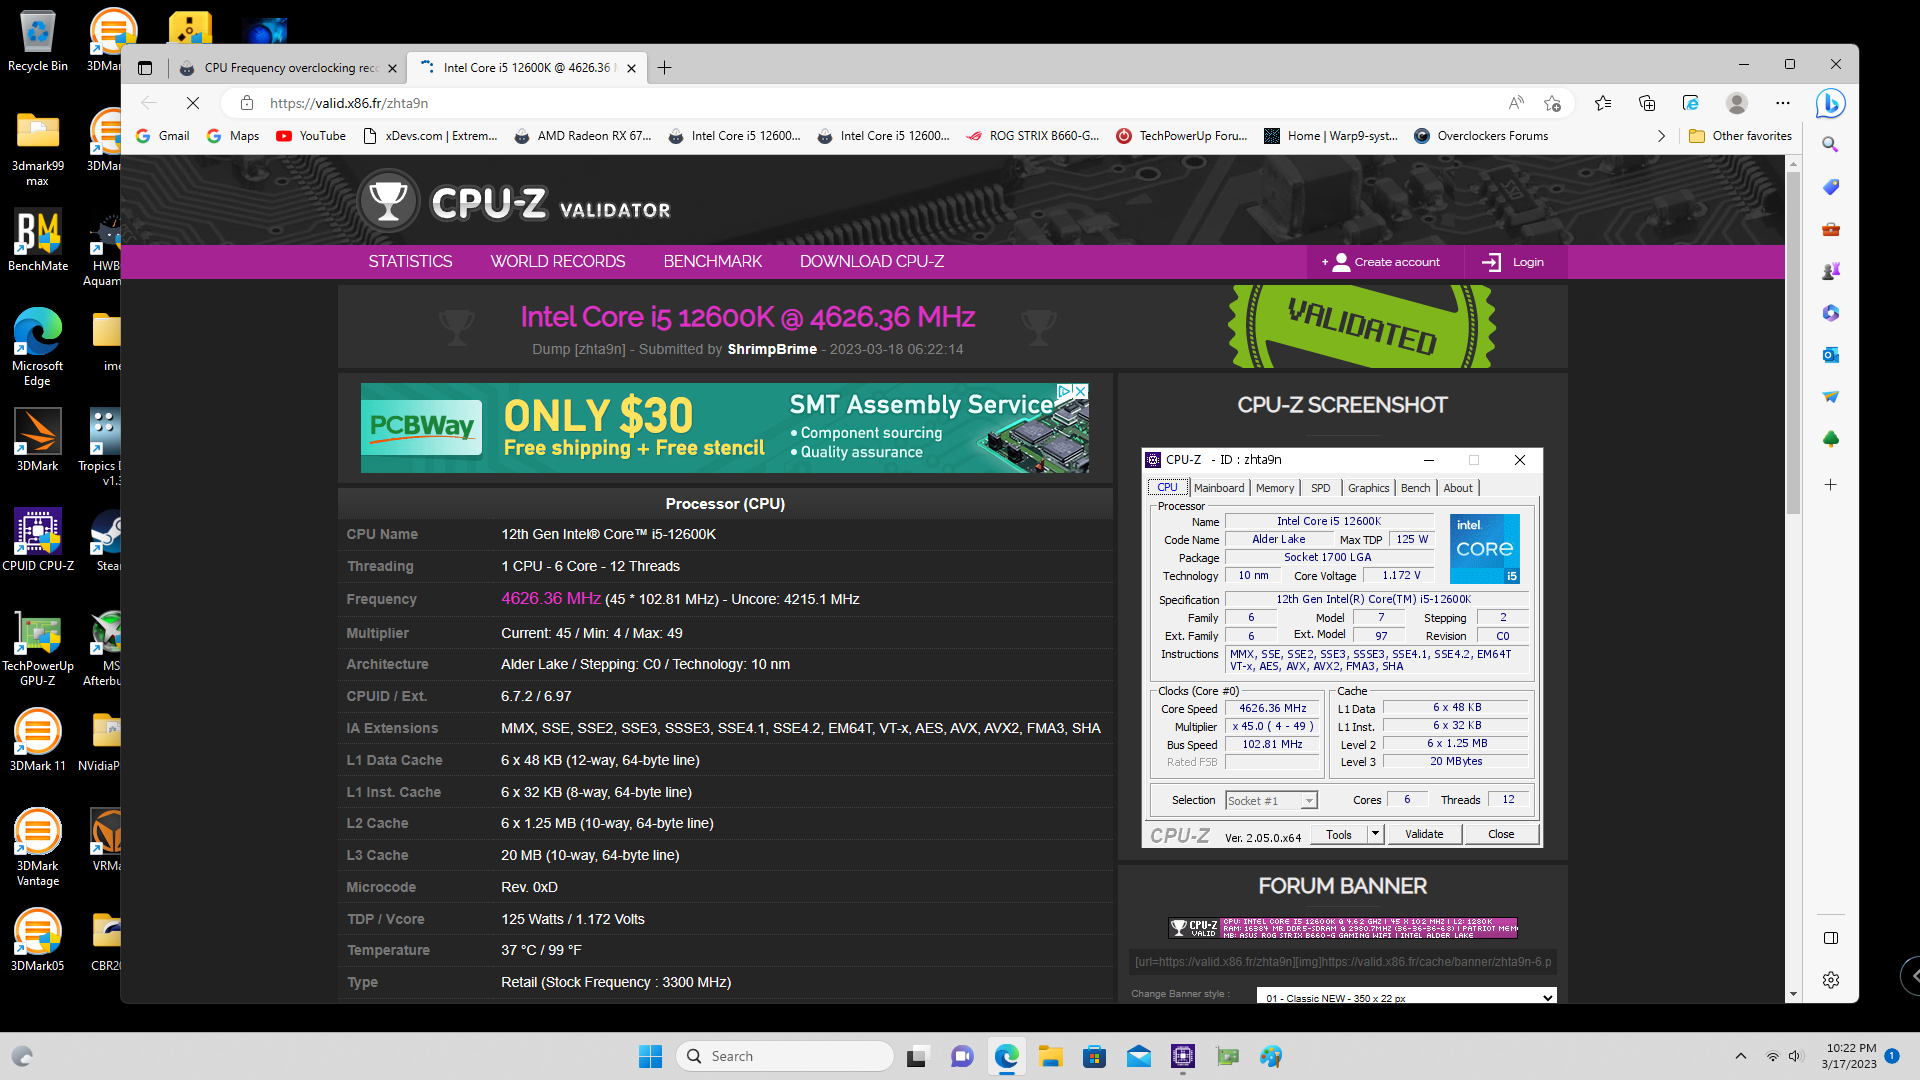Go to BENCHMARK menu item

pyautogui.click(x=713, y=261)
